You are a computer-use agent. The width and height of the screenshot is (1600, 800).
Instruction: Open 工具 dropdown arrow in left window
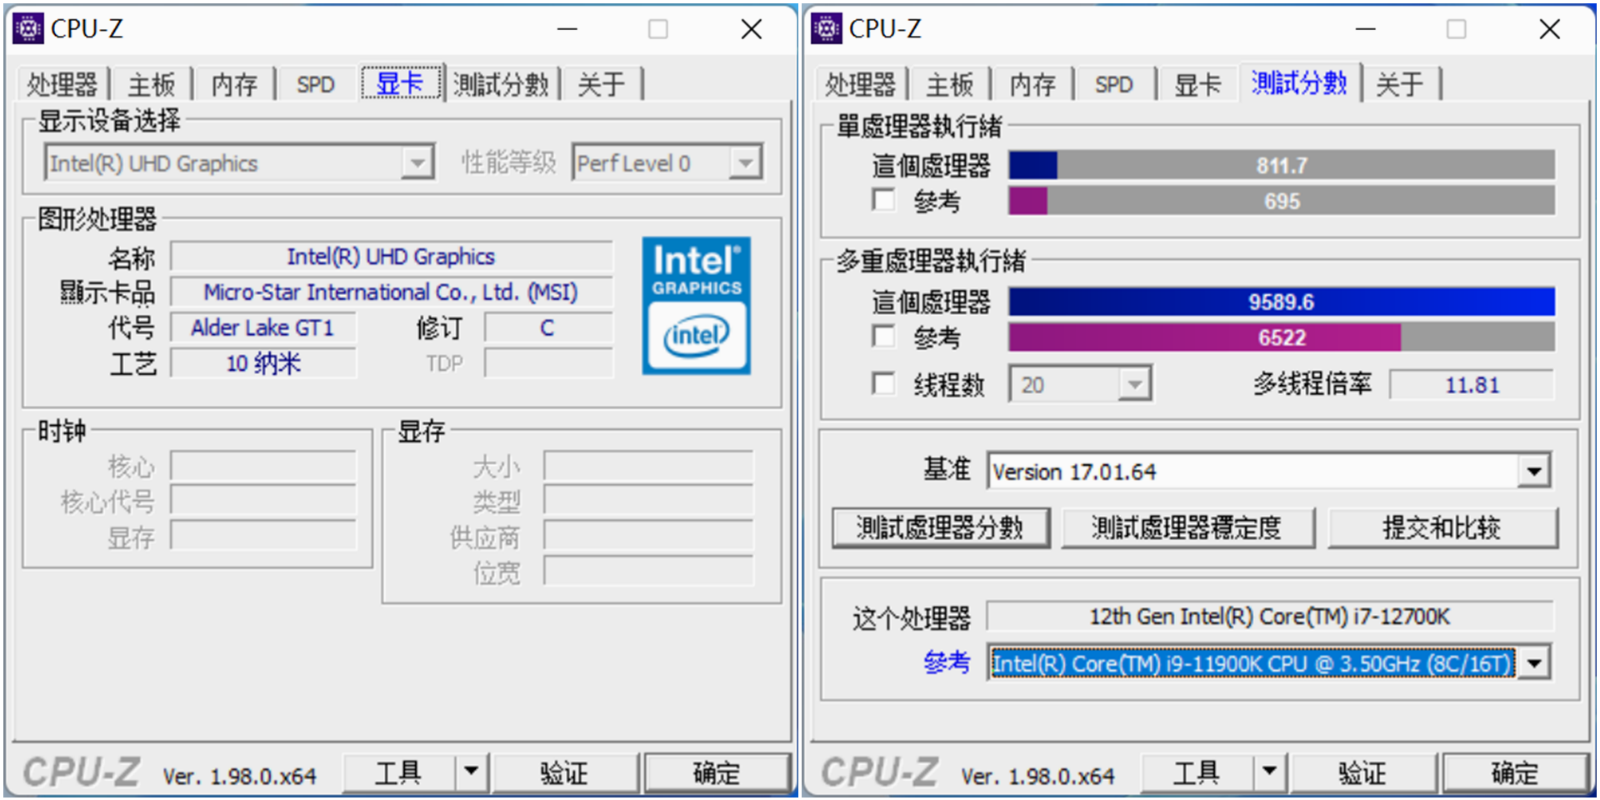[x=470, y=773]
